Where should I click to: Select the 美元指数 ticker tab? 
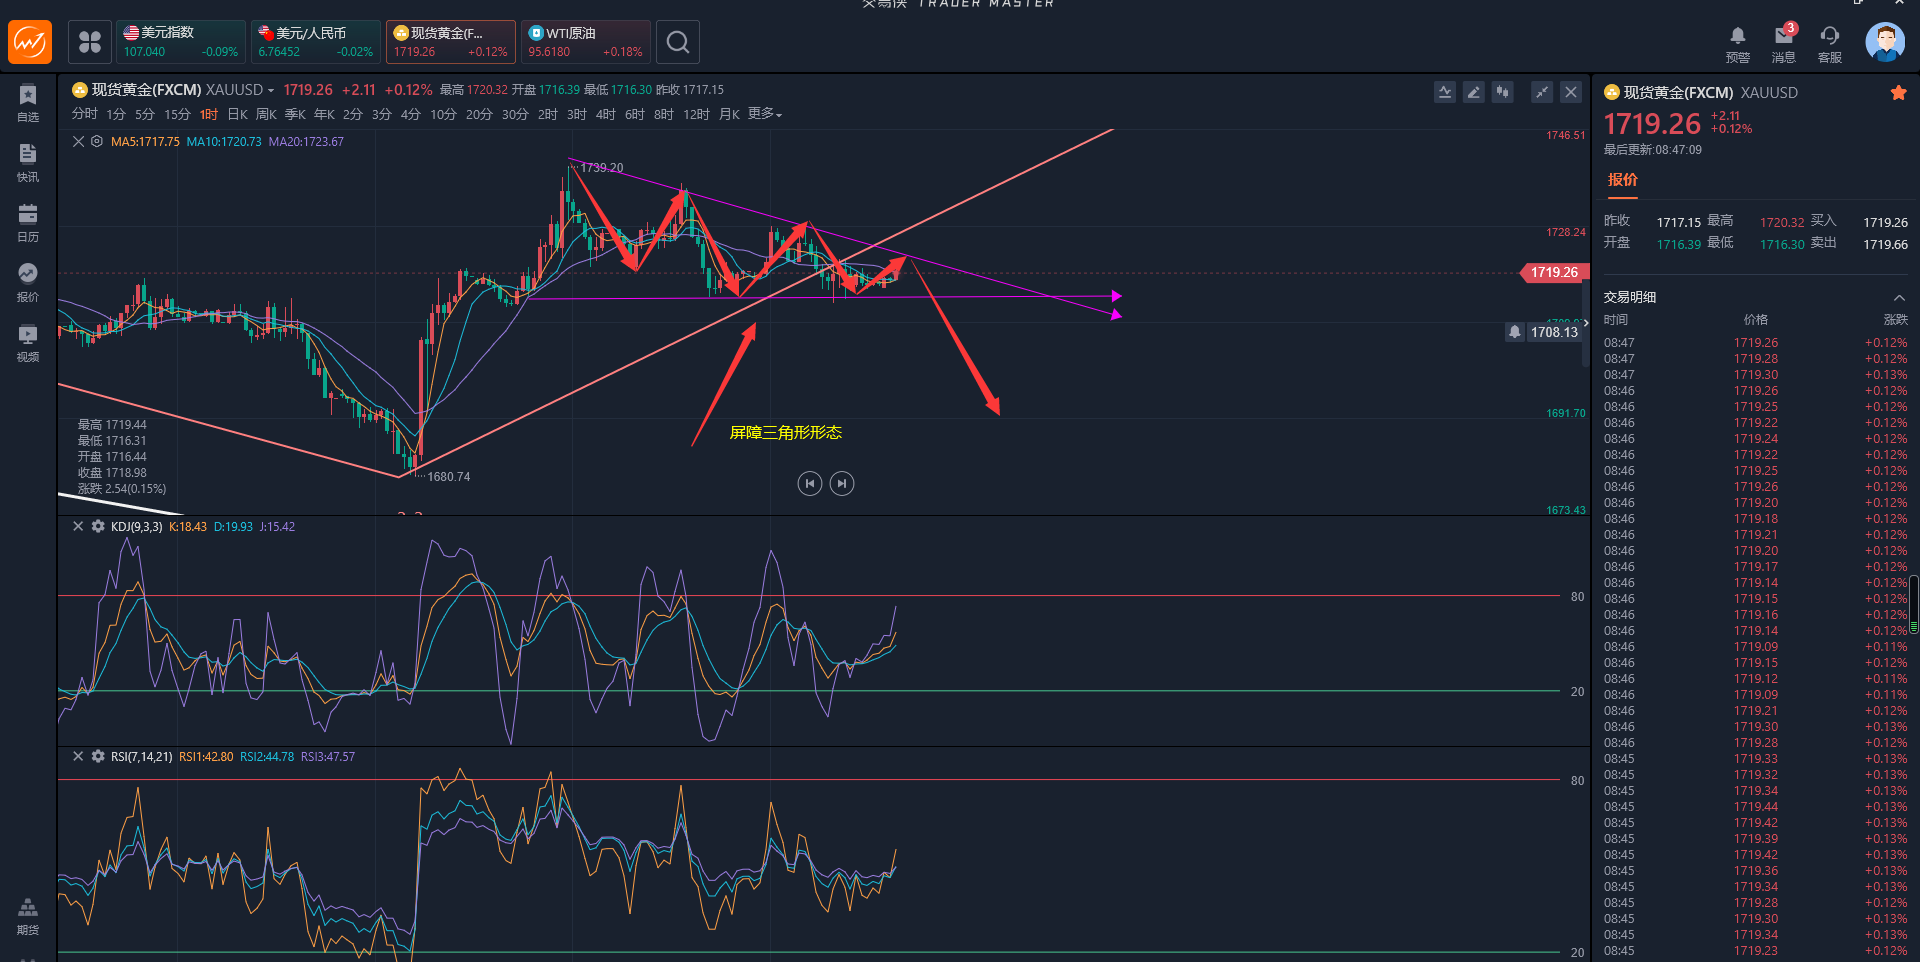coord(181,42)
